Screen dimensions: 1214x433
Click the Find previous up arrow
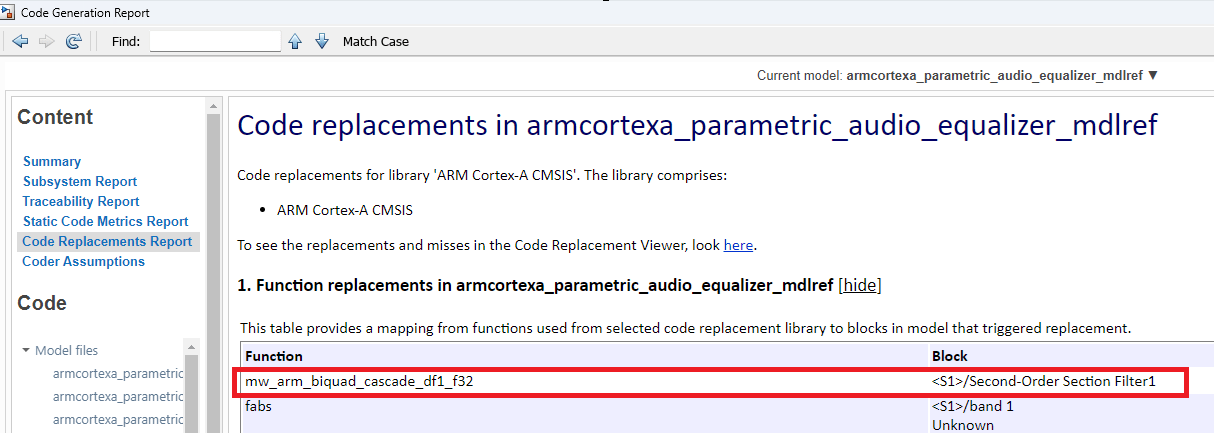pyautogui.click(x=295, y=41)
